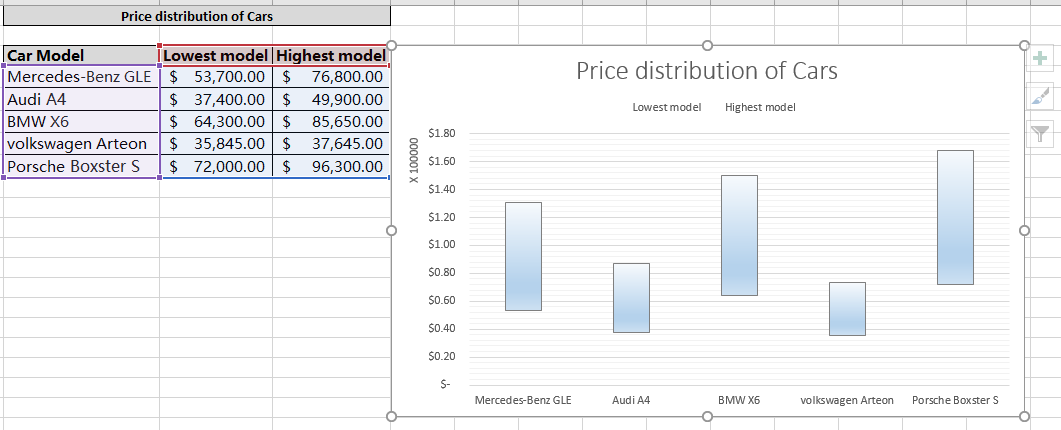Click the 'Audi A4' horizontal axis label
The height and width of the screenshot is (430, 1061).
coord(631,400)
